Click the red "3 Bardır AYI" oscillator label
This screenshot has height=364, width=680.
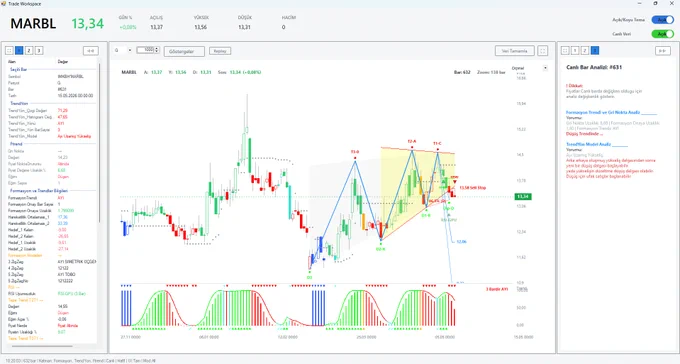(x=497, y=289)
